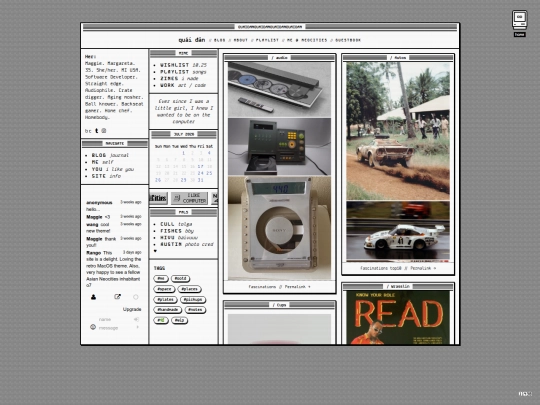Screen dimensions: 540x405
Task: Click the #handmade tag pill
Action: point(167,310)
